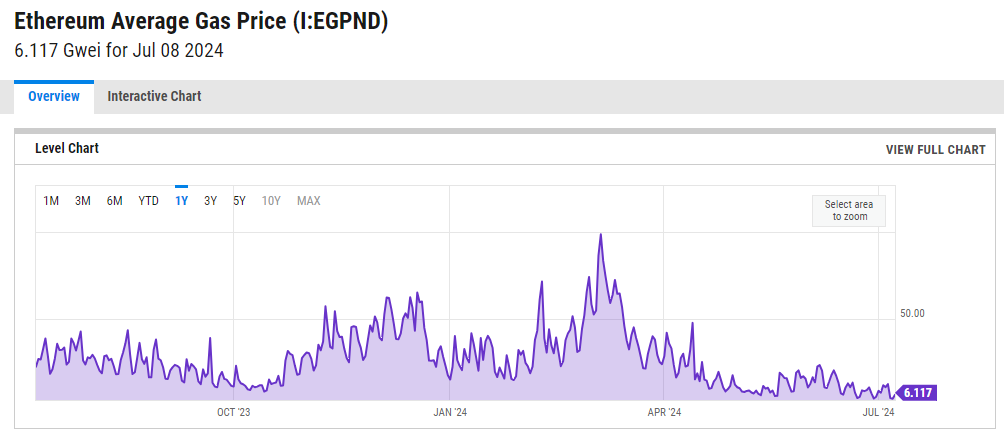Choose the 5Y time range
This screenshot has height=446, width=1004.
coord(239,201)
